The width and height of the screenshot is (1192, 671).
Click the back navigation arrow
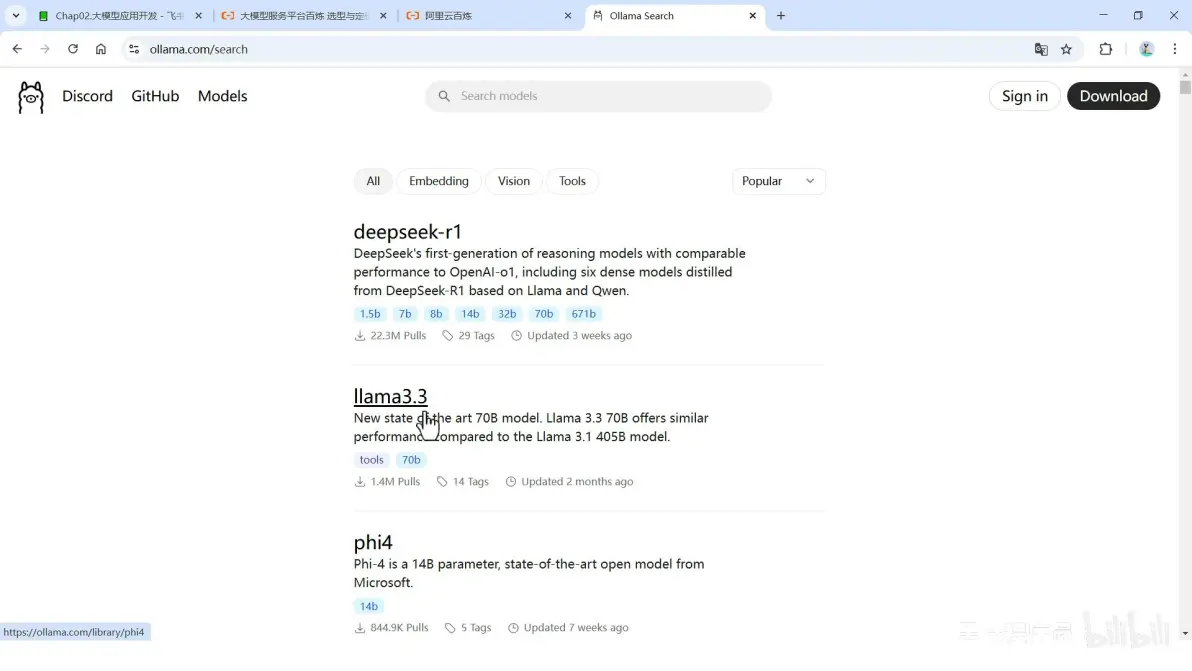(x=17, y=49)
